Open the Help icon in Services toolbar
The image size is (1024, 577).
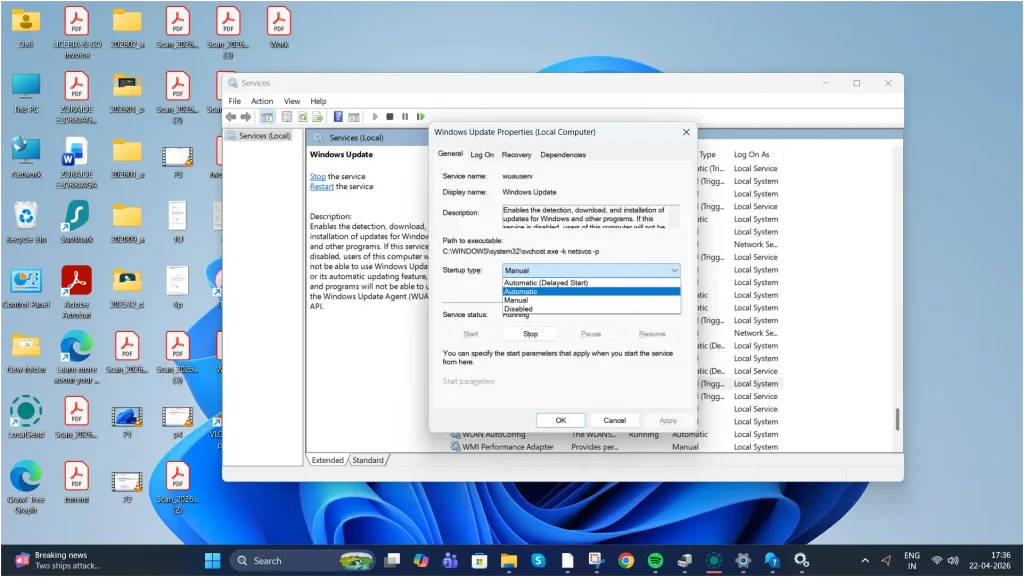tap(337, 116)
